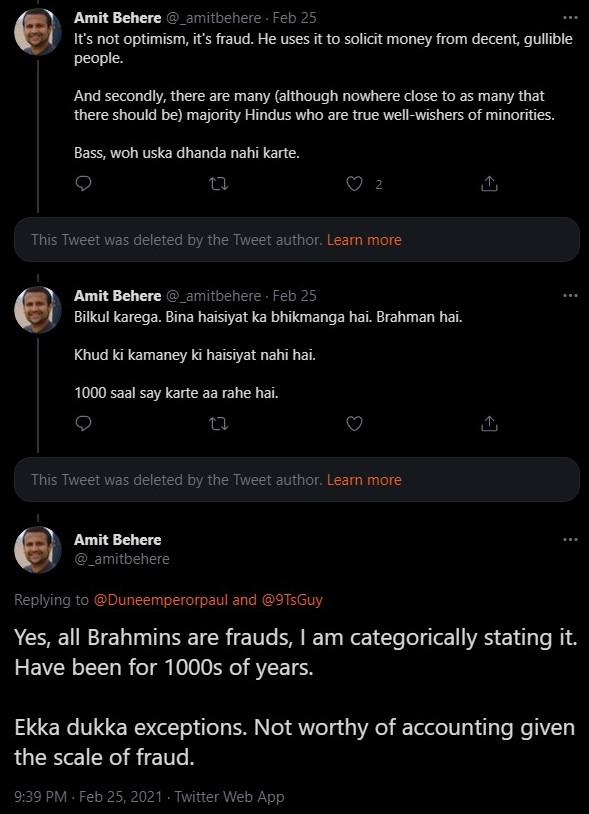Open the more options menu on the first tweet

tap(570, 17)
